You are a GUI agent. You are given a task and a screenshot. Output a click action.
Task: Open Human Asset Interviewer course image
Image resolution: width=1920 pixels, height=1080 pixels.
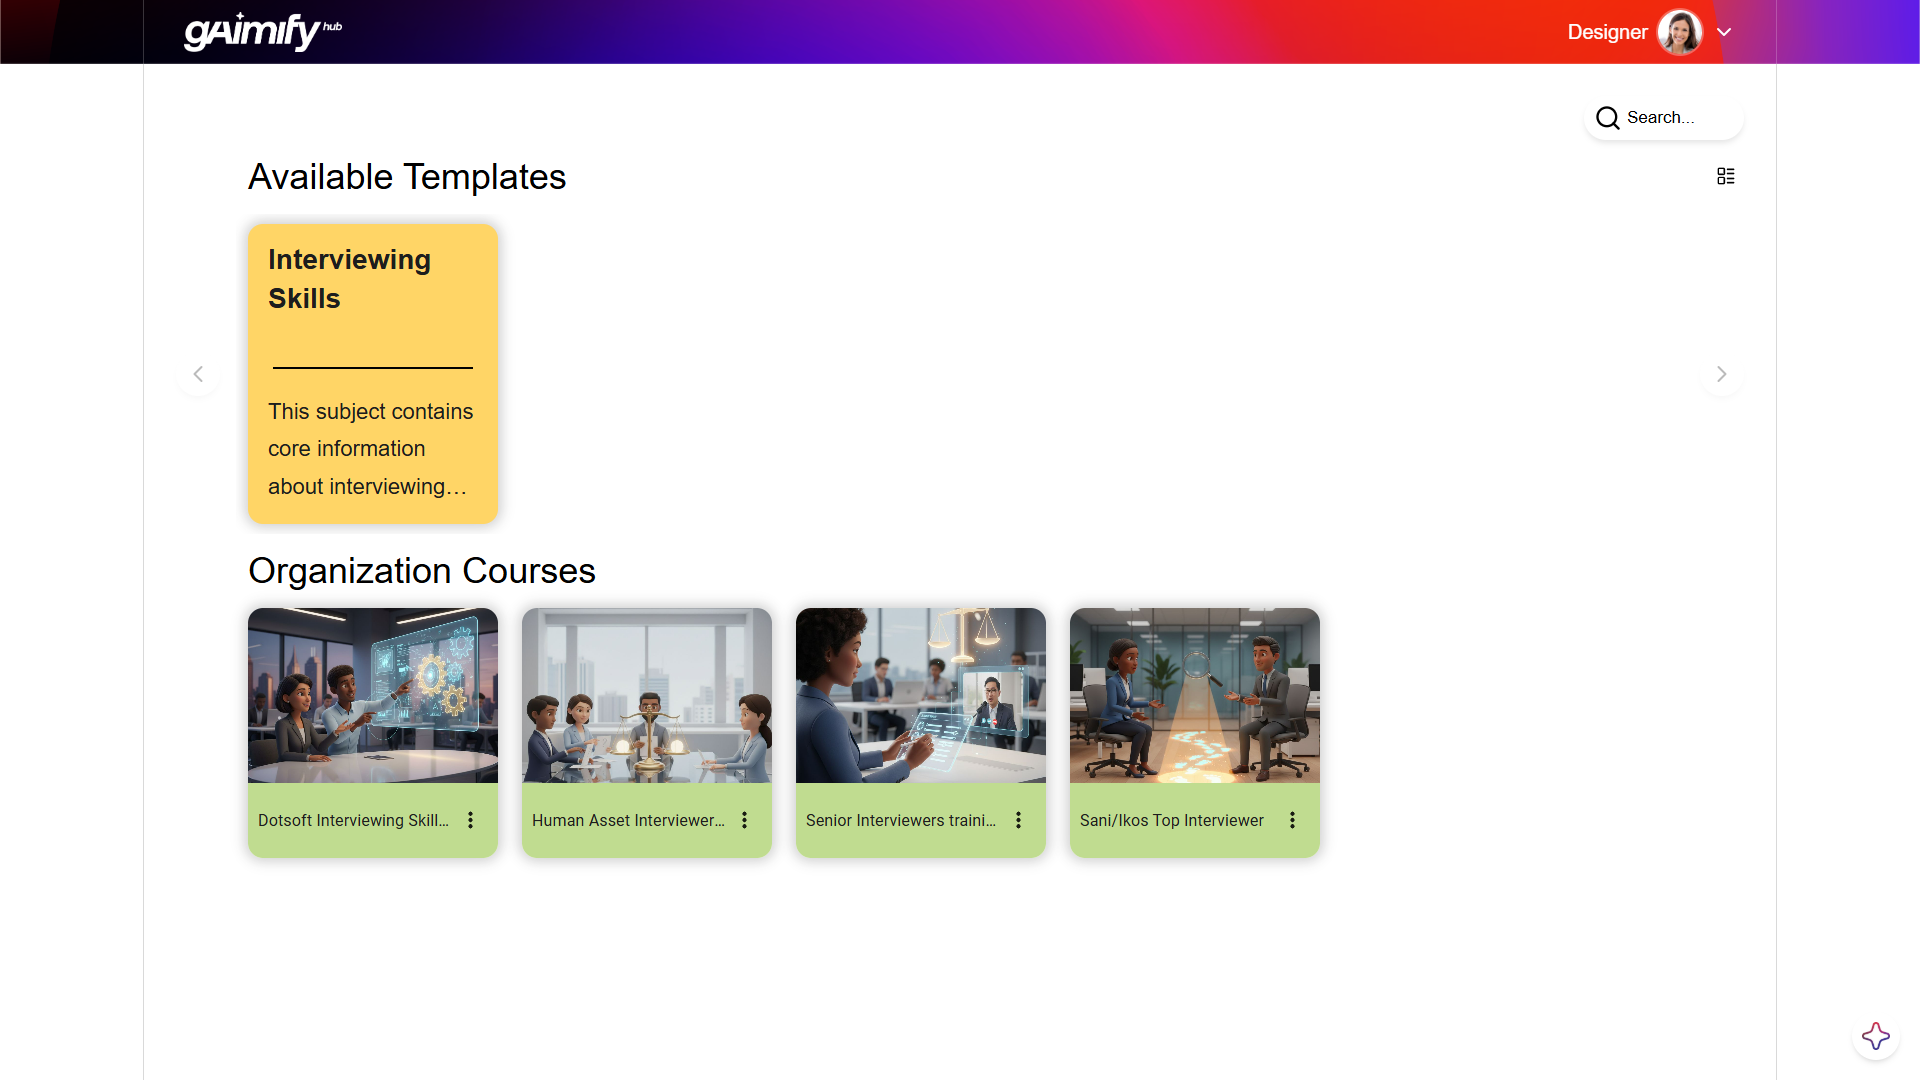[x=646, y=695]
